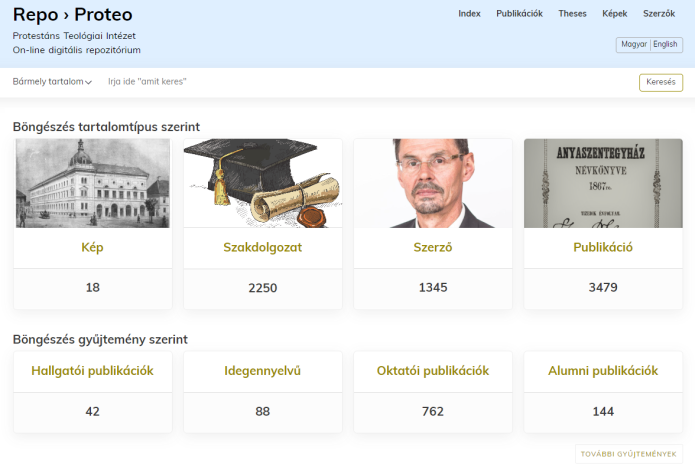
Task: Switch language to Magyar
Action: pyautogui.click(x=633, y=45)
